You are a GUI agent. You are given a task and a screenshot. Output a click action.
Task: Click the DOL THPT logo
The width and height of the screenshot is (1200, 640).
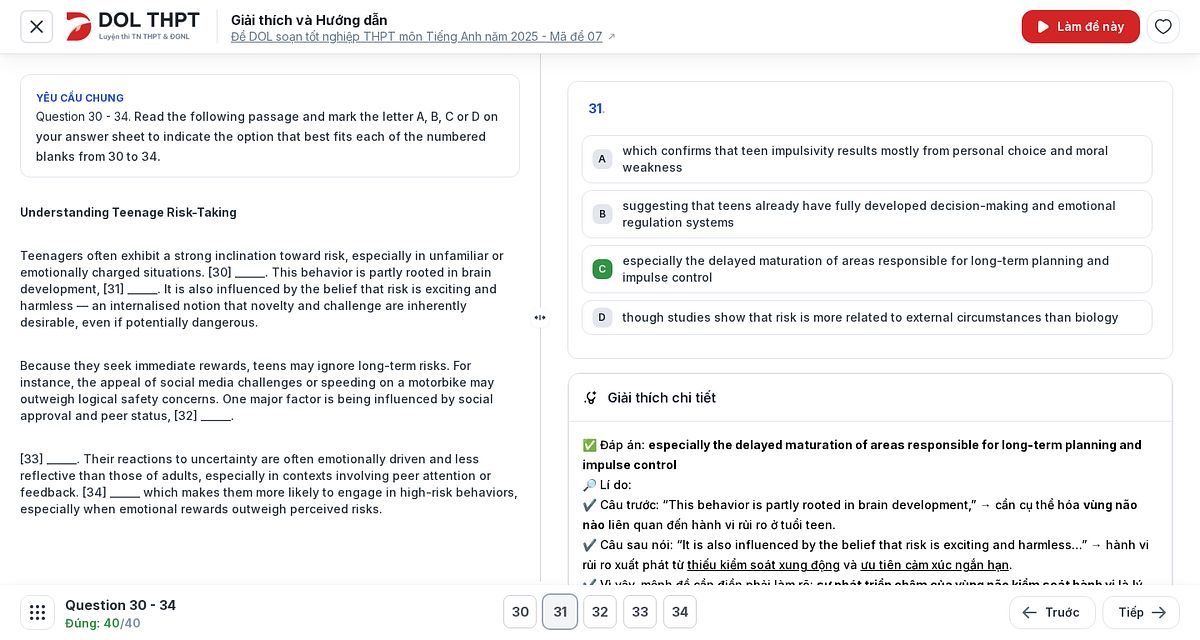coord(133,26)
